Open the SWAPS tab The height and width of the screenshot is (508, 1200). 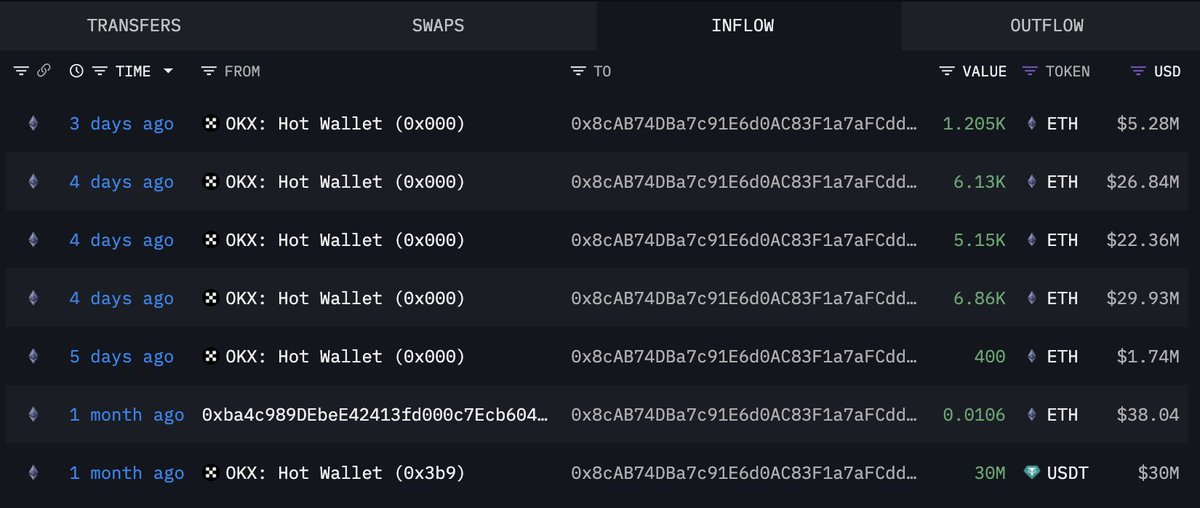click(x=438, y=25)
